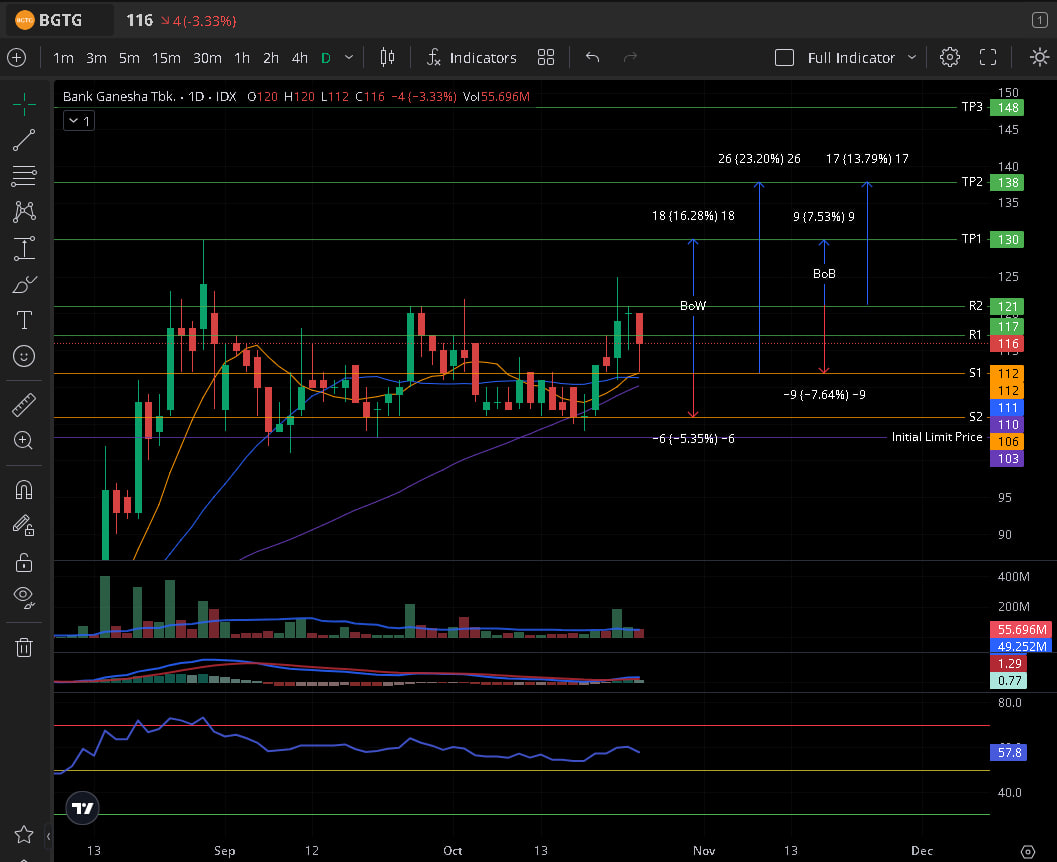Open the Indicators menu
This screenshot has width=1057, height=862.
[x=471, y=58]
